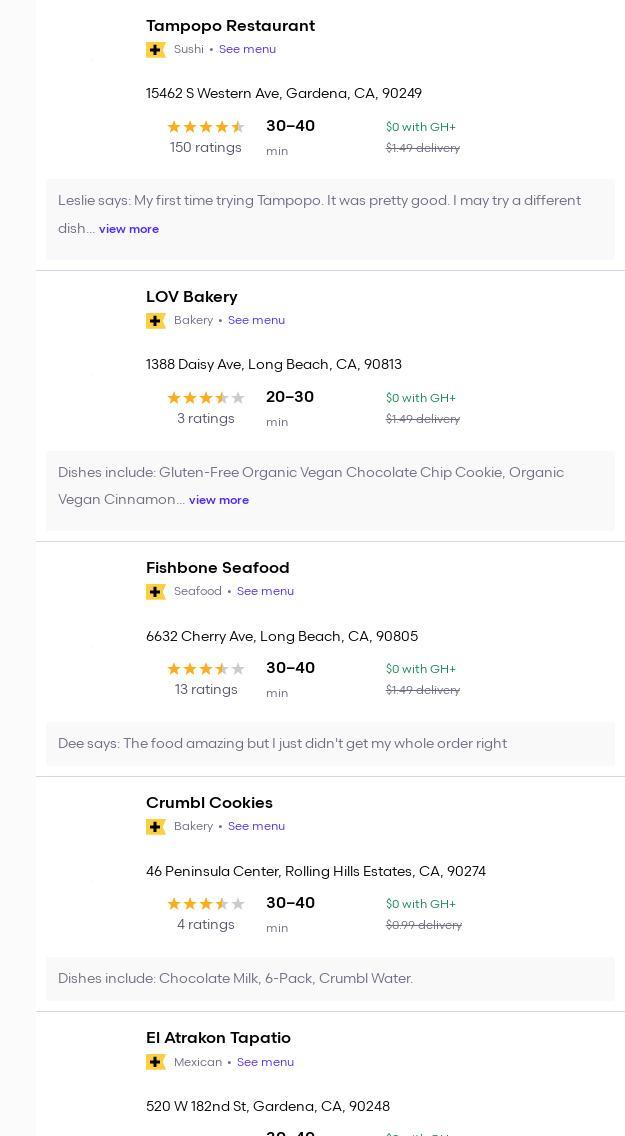This screenshot has height=1136, width=625.
Task: Click the GH+ badge icon beside Crumbl Cookies
Action: coord(155,827)
